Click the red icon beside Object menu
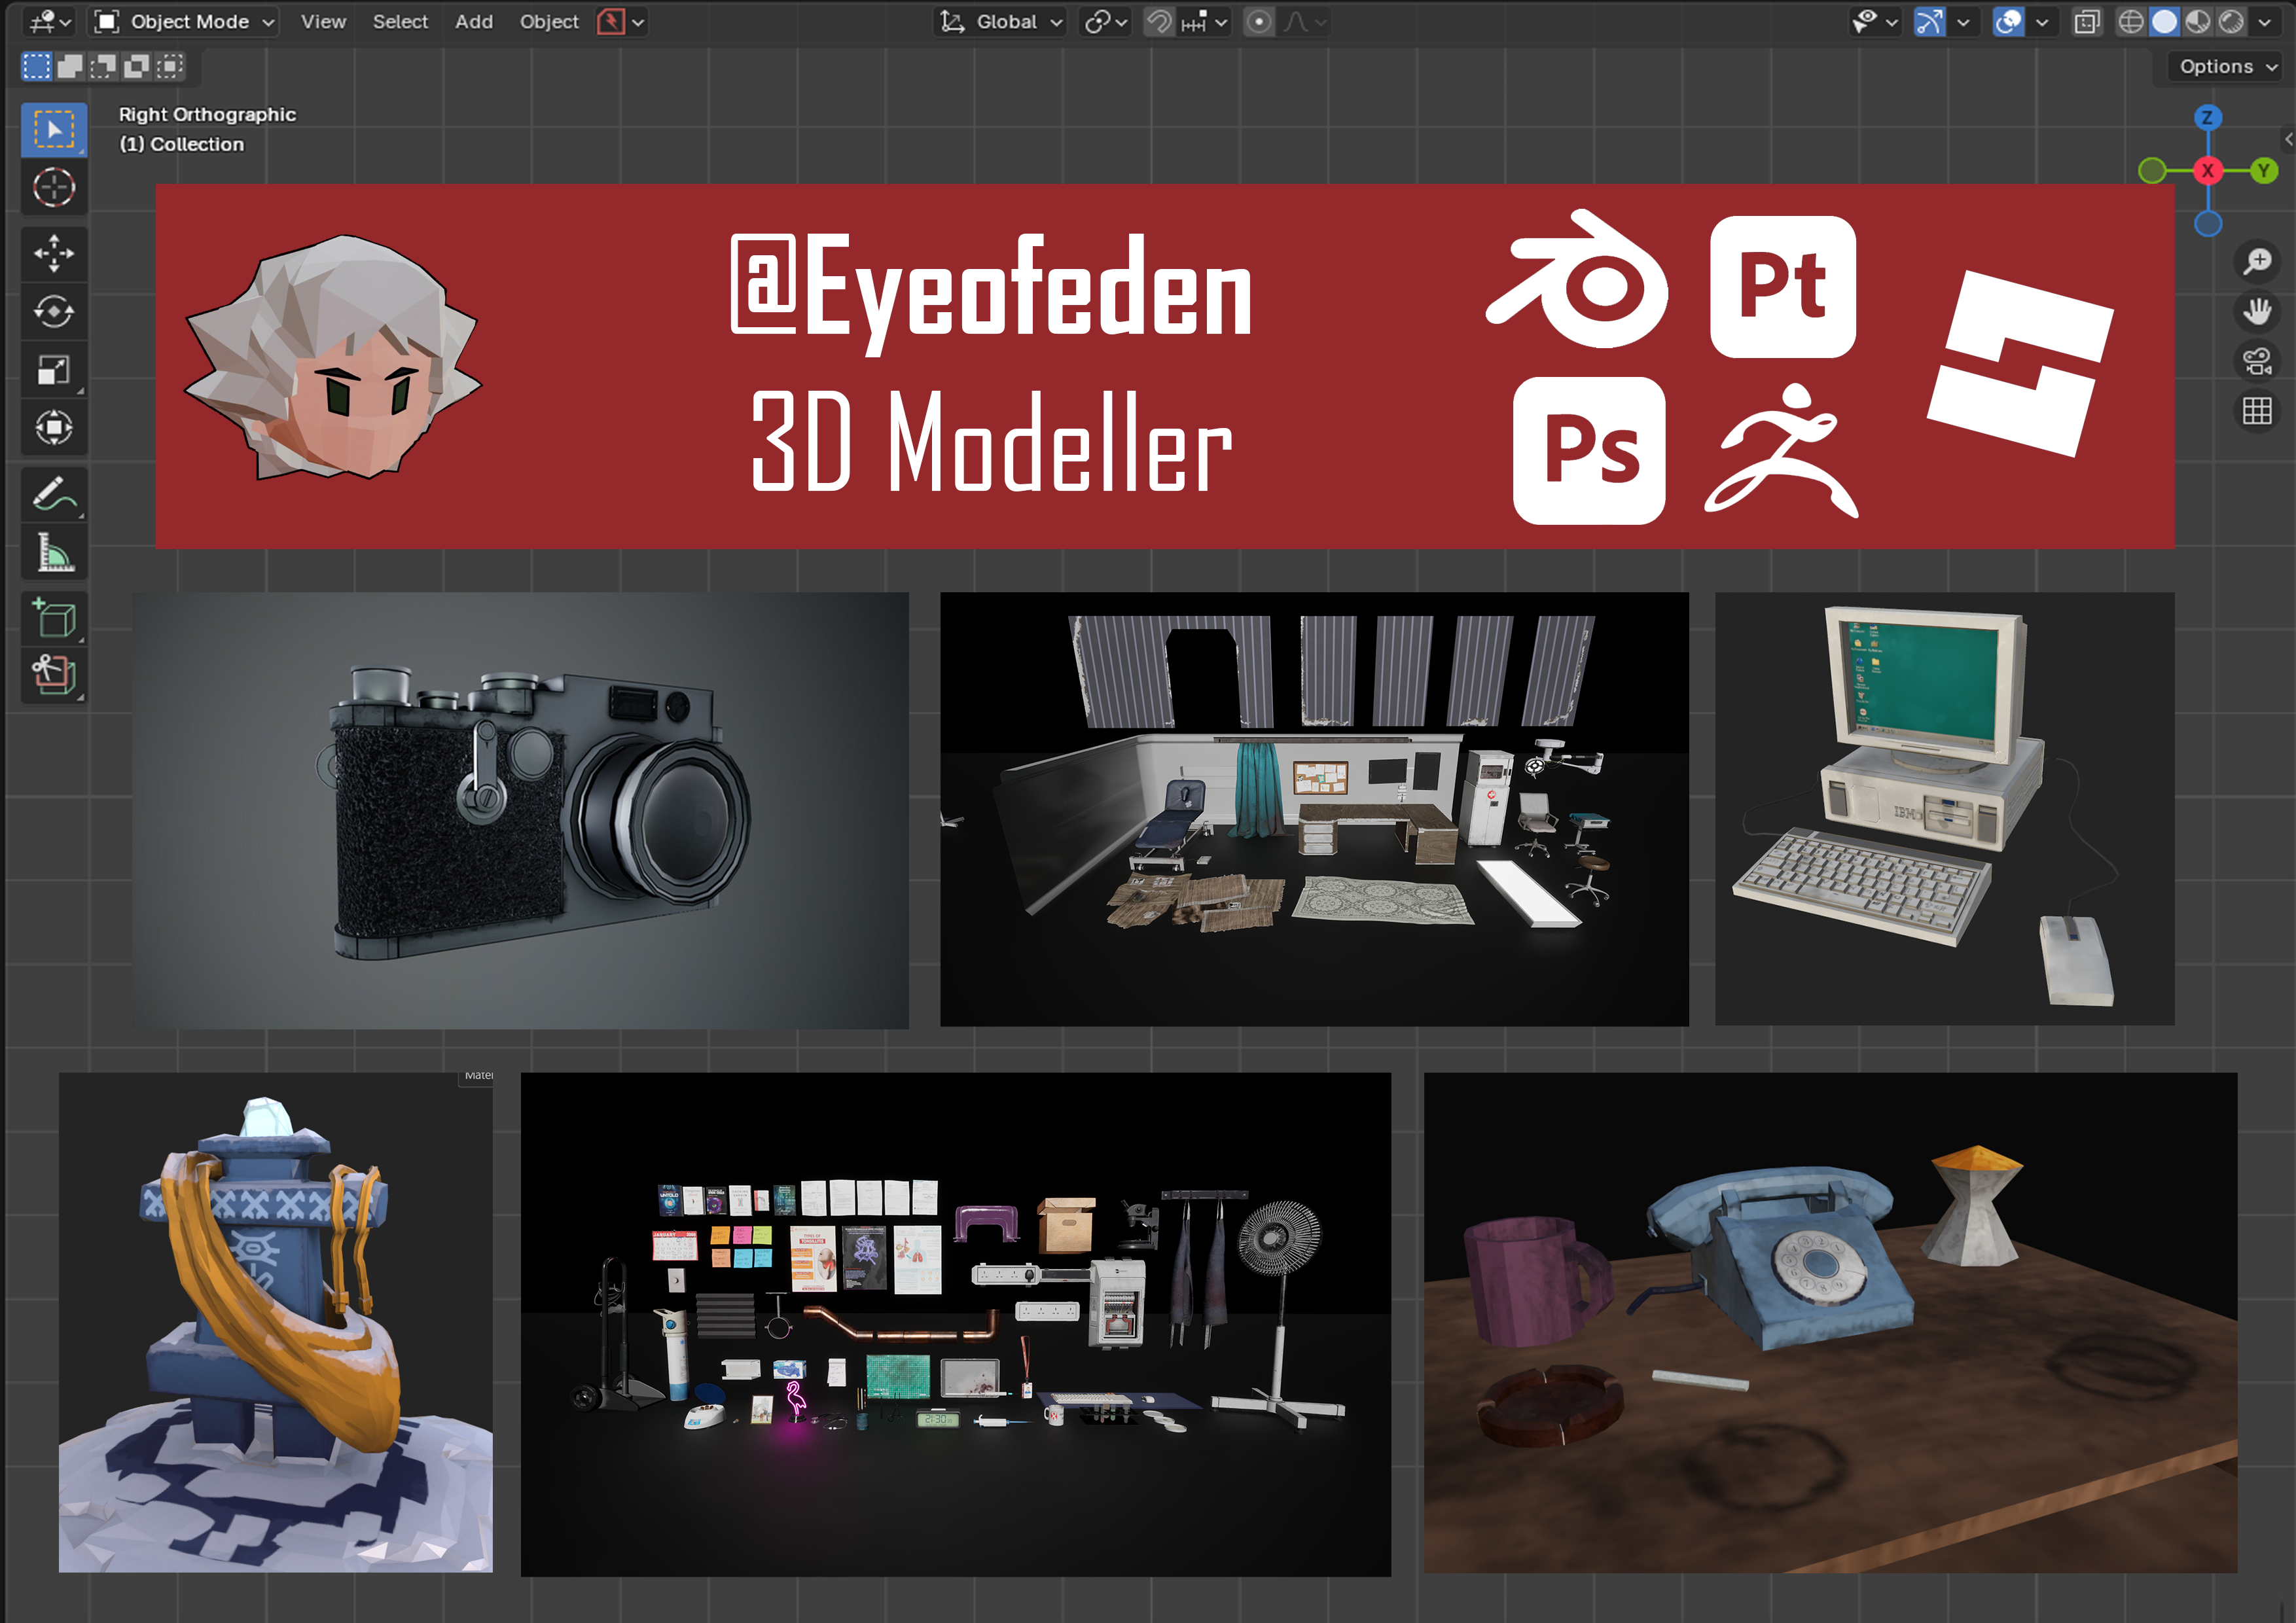Image resolution: width=2296 pixels, height=1623 pixels. coord(611,22)
